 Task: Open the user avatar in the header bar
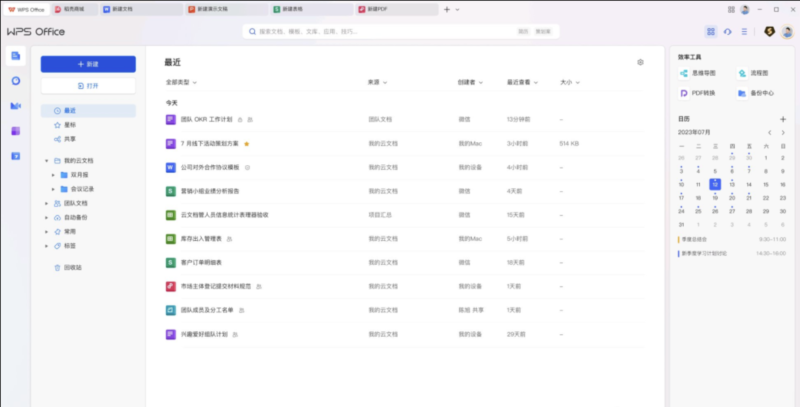click(787, 32)
